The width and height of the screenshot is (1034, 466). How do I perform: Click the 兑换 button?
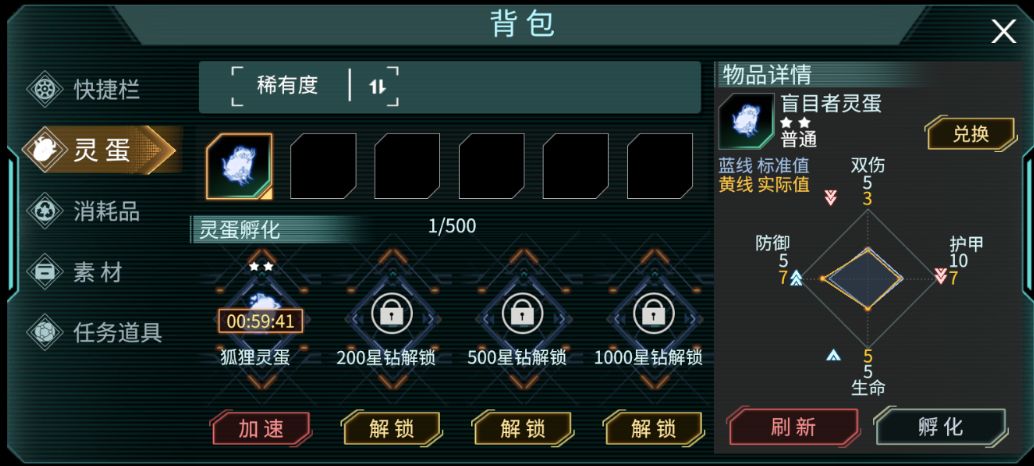[x=971, y=134]
